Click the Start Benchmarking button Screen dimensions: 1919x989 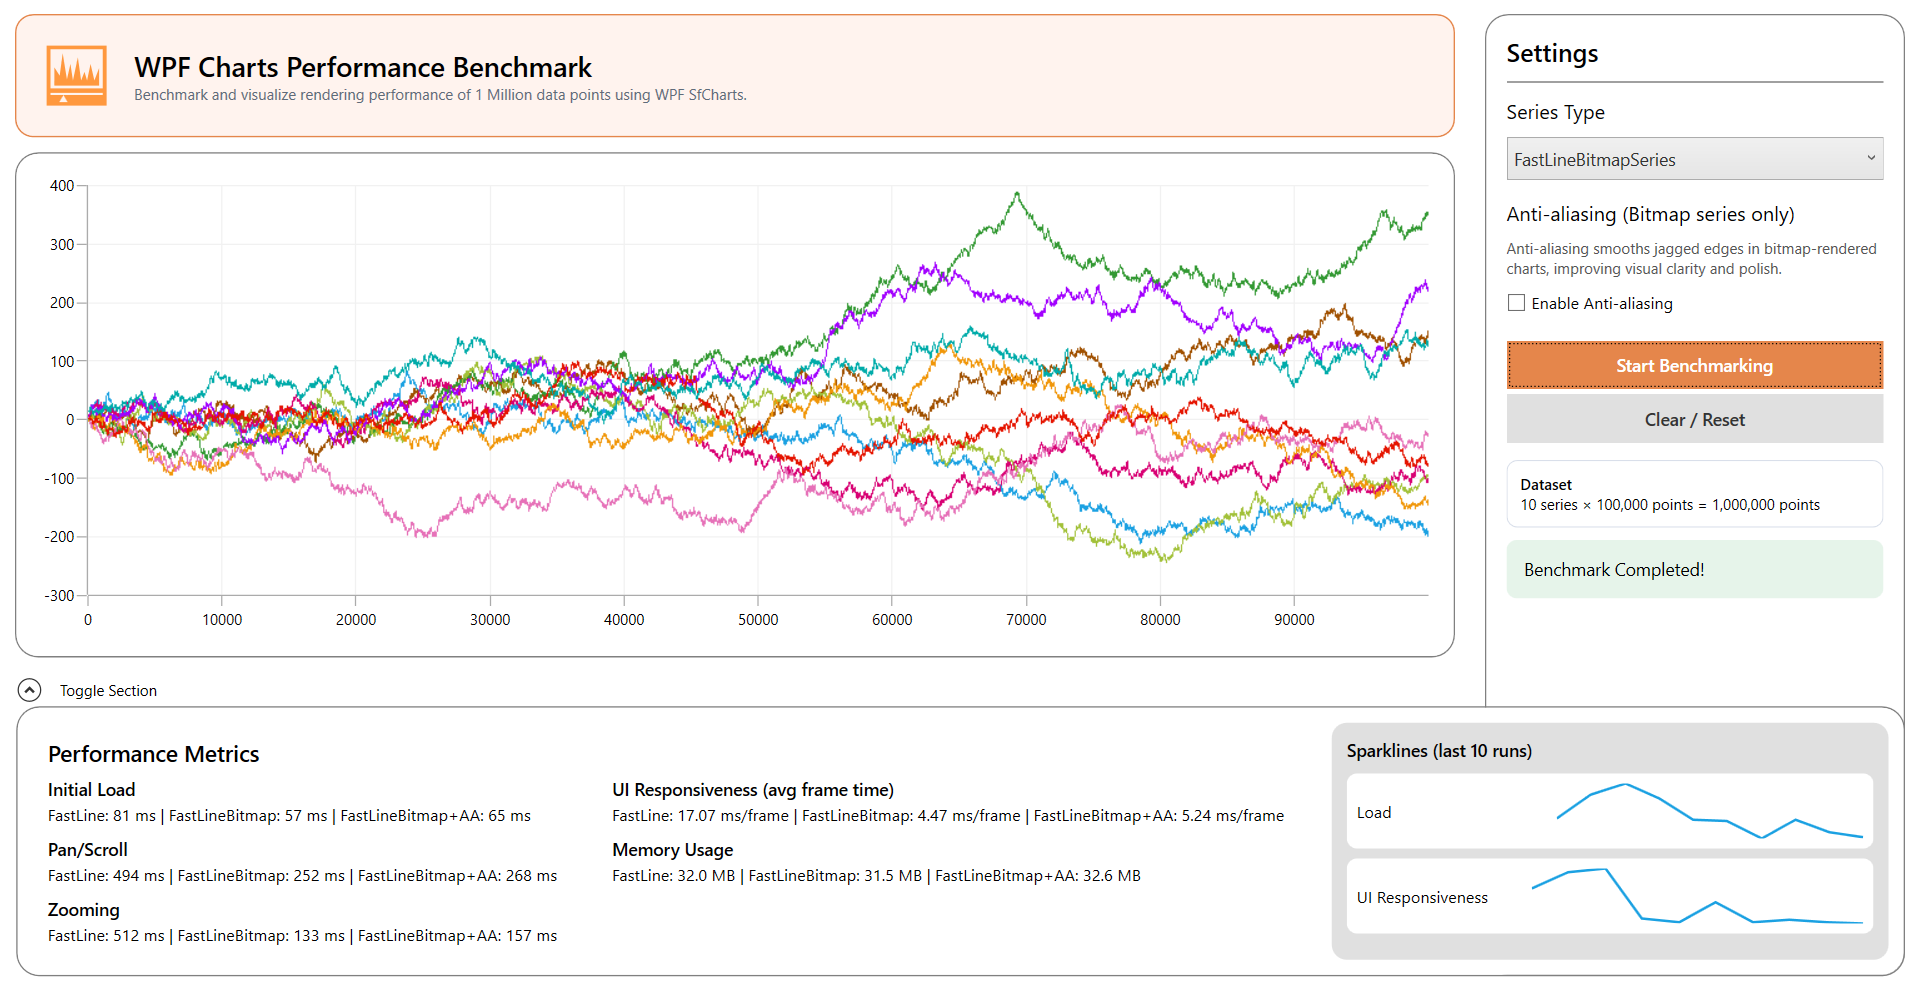(1694, 365)
